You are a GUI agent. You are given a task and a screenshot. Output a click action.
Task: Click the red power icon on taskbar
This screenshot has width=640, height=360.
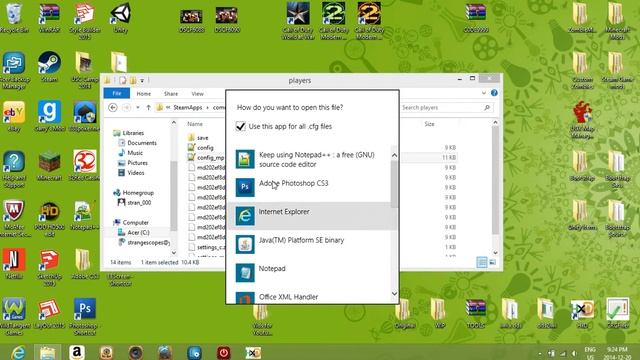[x=224, y=352]
